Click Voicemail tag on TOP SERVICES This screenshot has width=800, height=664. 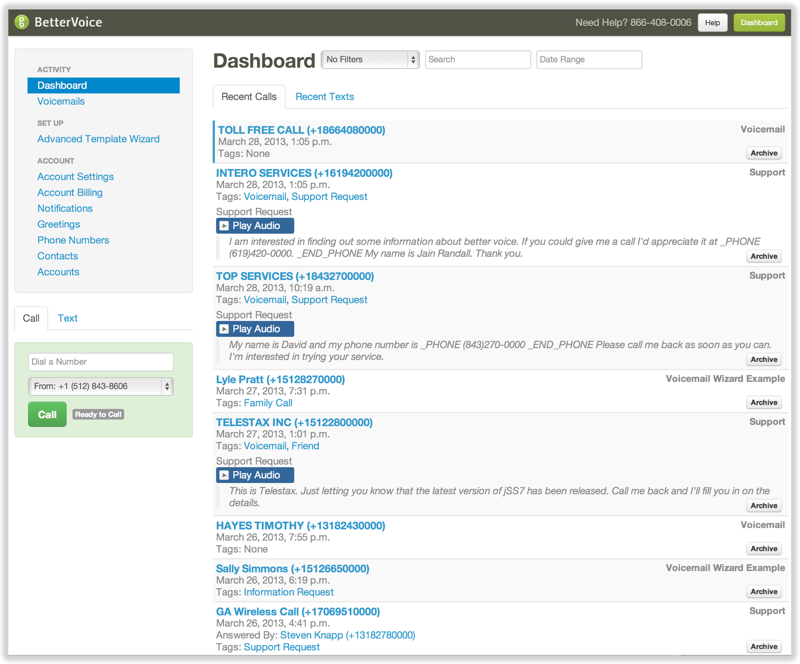[265, 300]
